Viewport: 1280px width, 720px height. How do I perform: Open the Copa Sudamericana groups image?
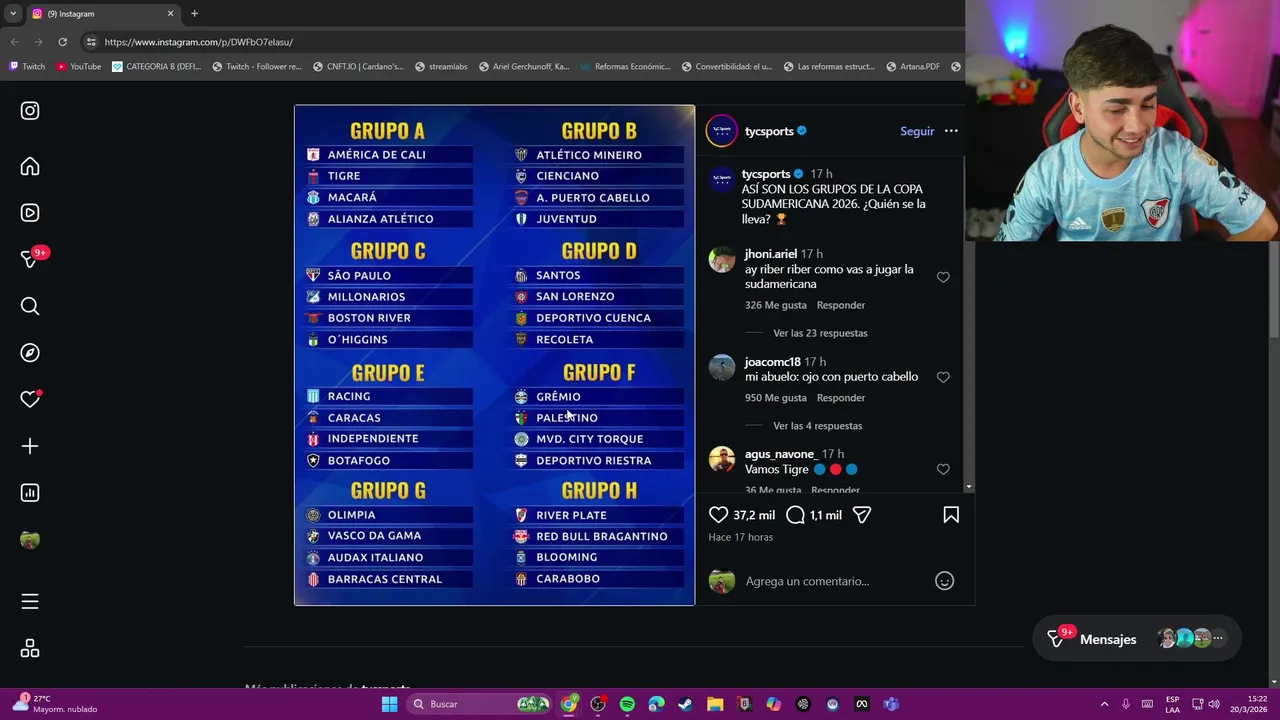494,355
